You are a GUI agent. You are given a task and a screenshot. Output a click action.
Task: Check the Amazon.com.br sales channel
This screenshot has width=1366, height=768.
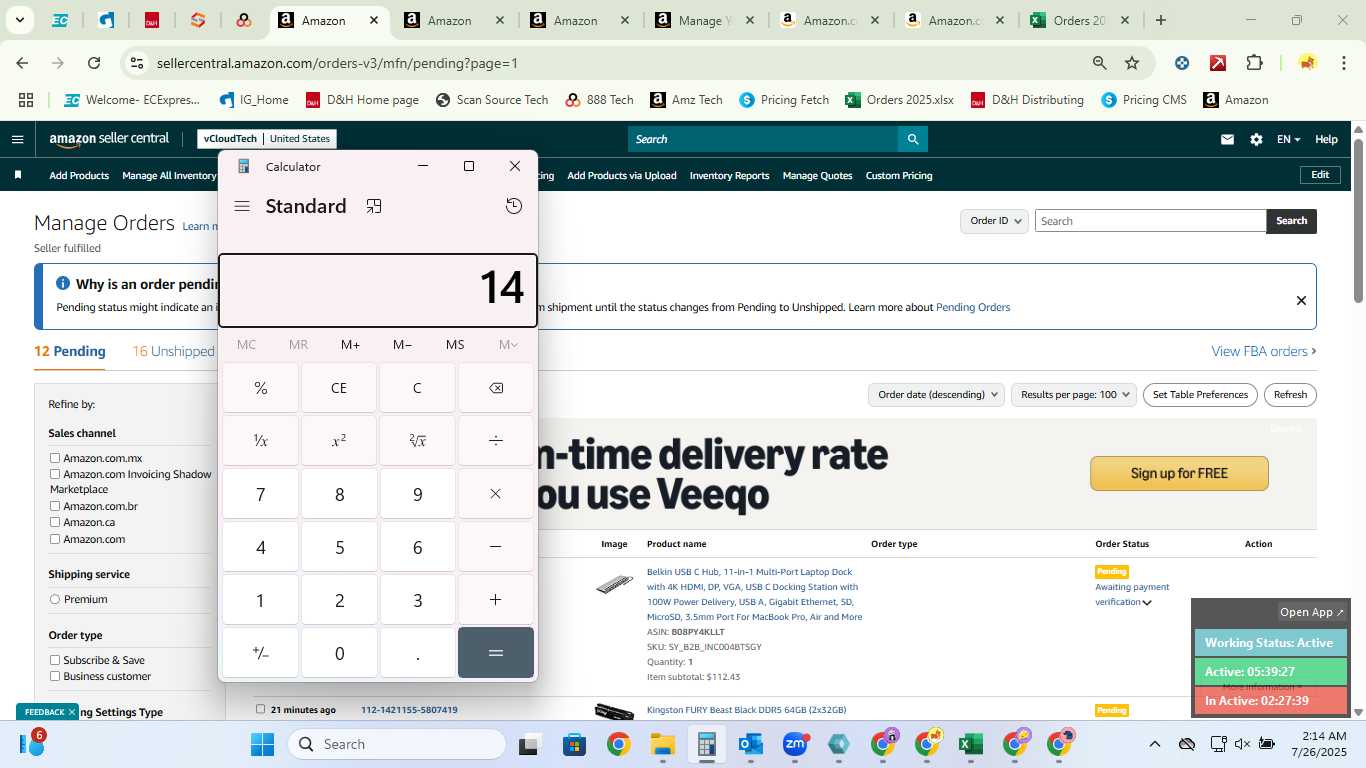[x=55, y=506]
